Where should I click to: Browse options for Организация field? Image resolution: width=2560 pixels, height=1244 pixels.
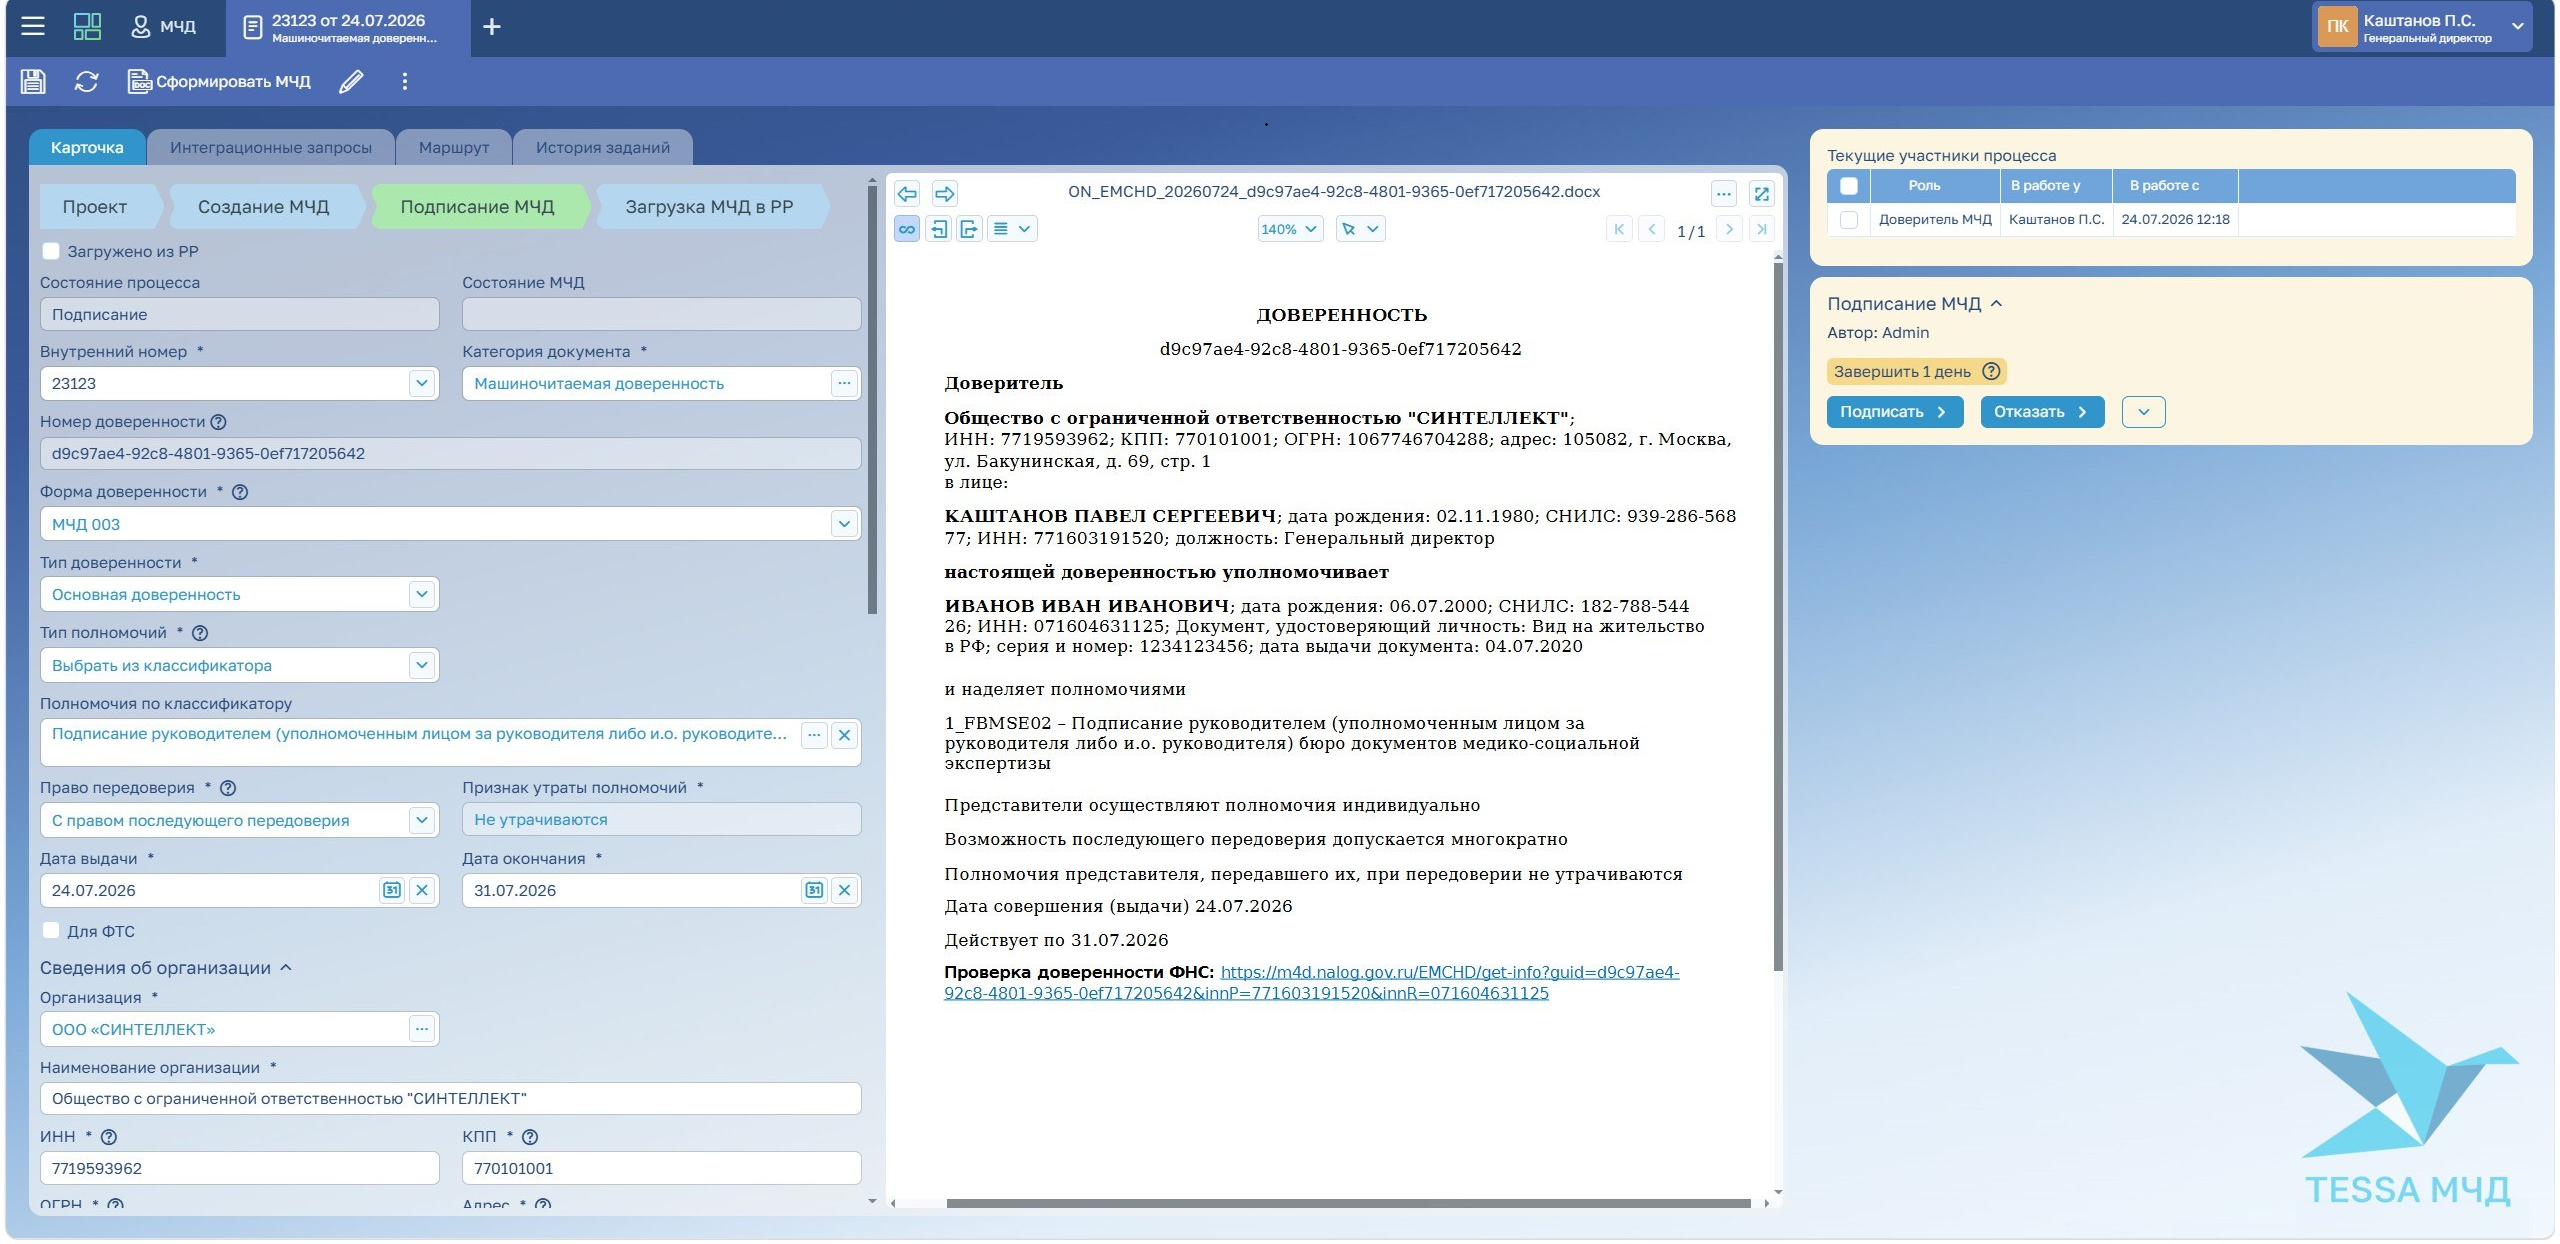422,1029
